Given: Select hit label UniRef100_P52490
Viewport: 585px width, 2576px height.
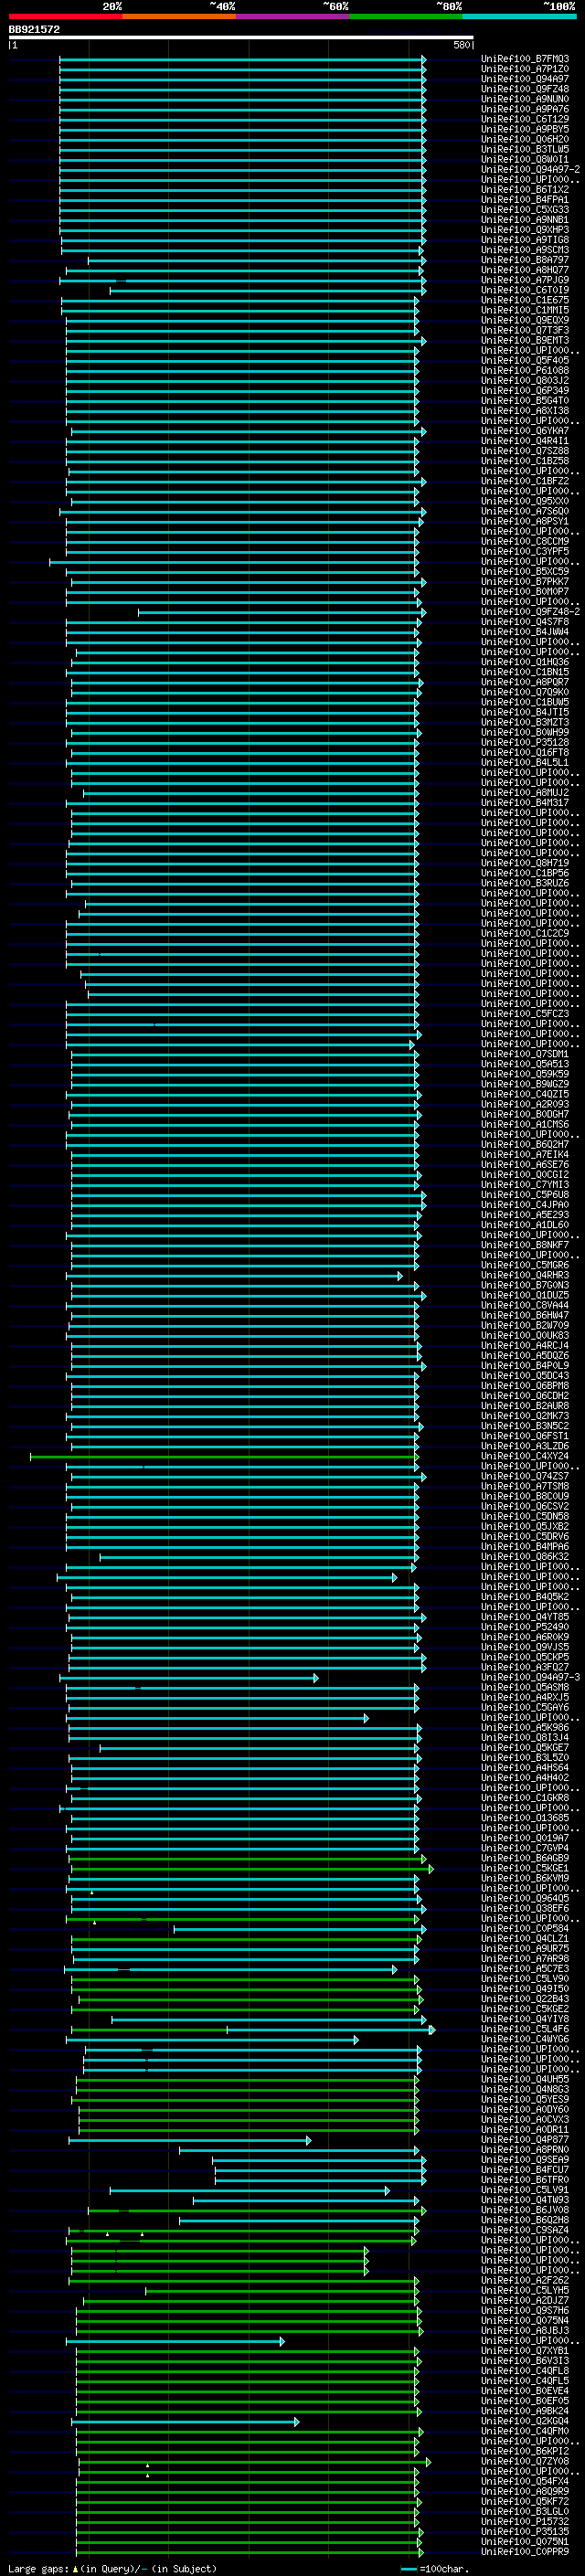Looking at the screenshot, I should (x=525, y=1627).
